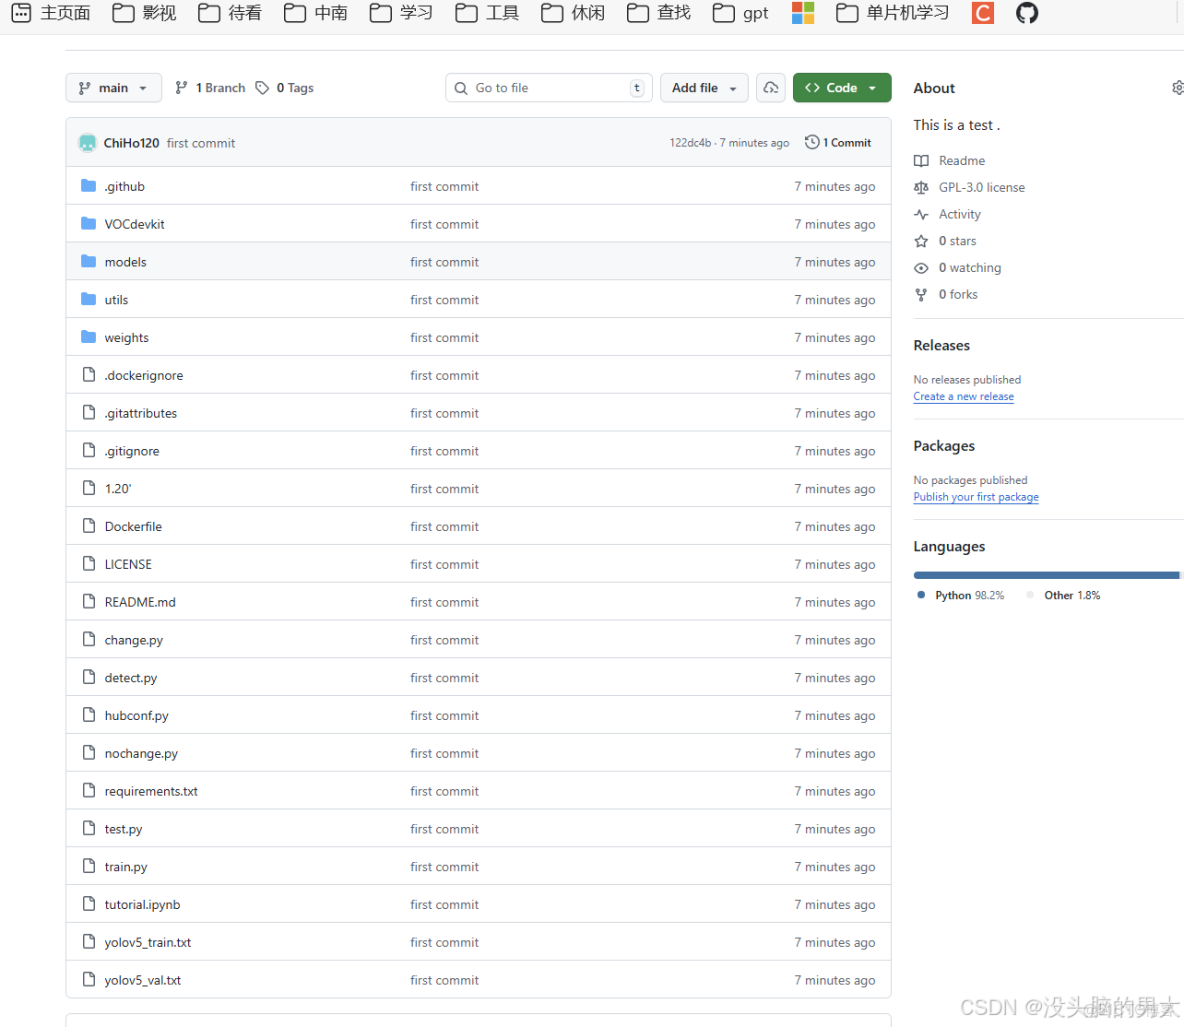Click the Create a new release link
Viewport: 1184px width, 1027px height.
pyautogui.click(x=963, y=396)
